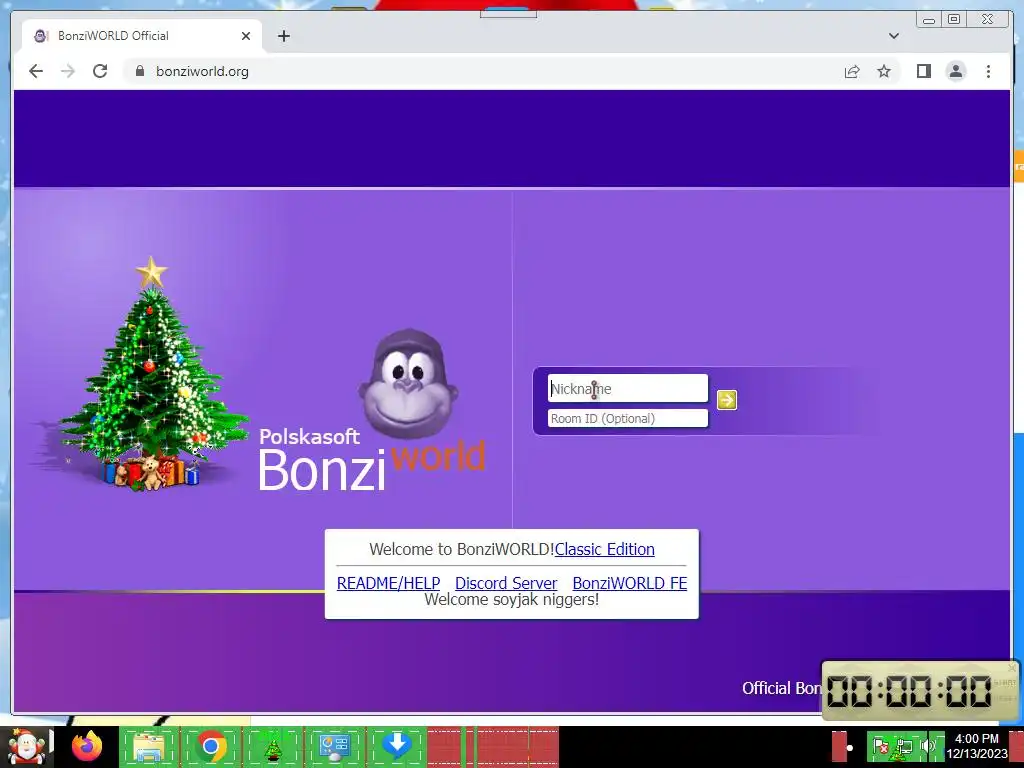
Task: Click into the Nickname field
Action: pyautogui.click(x=628, y=389)
